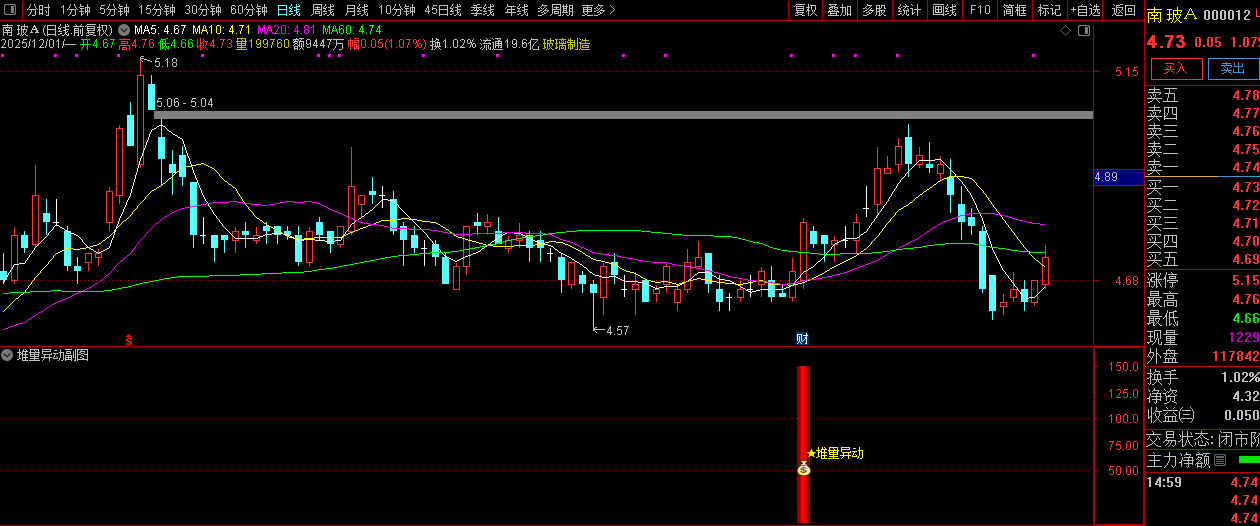Click the 14:59 trade tick row
This screenshot has width=1260, height=526.
click(x=1202, y=482)
